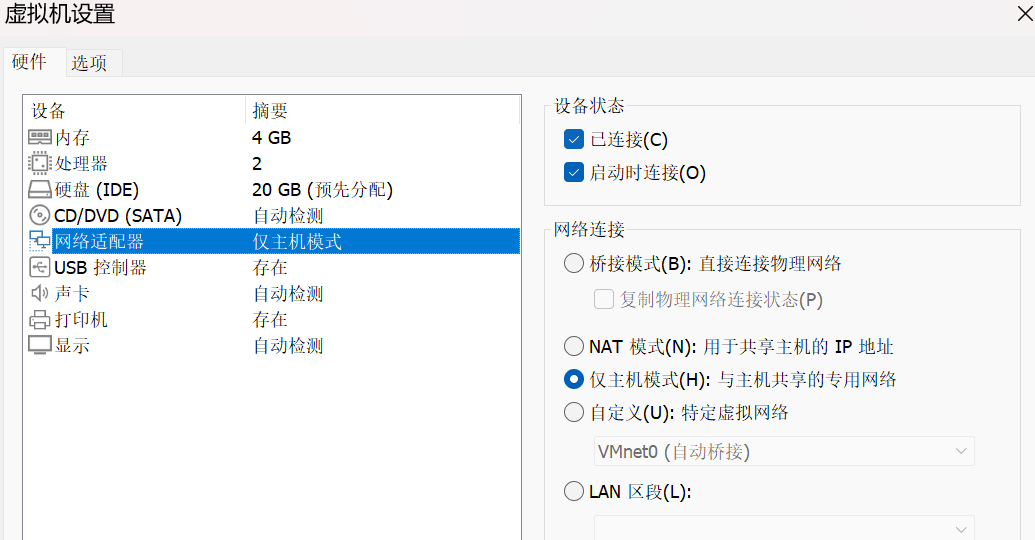Expand the LAN segment dropdown list
1035x540 pixels.
[784, 529]
